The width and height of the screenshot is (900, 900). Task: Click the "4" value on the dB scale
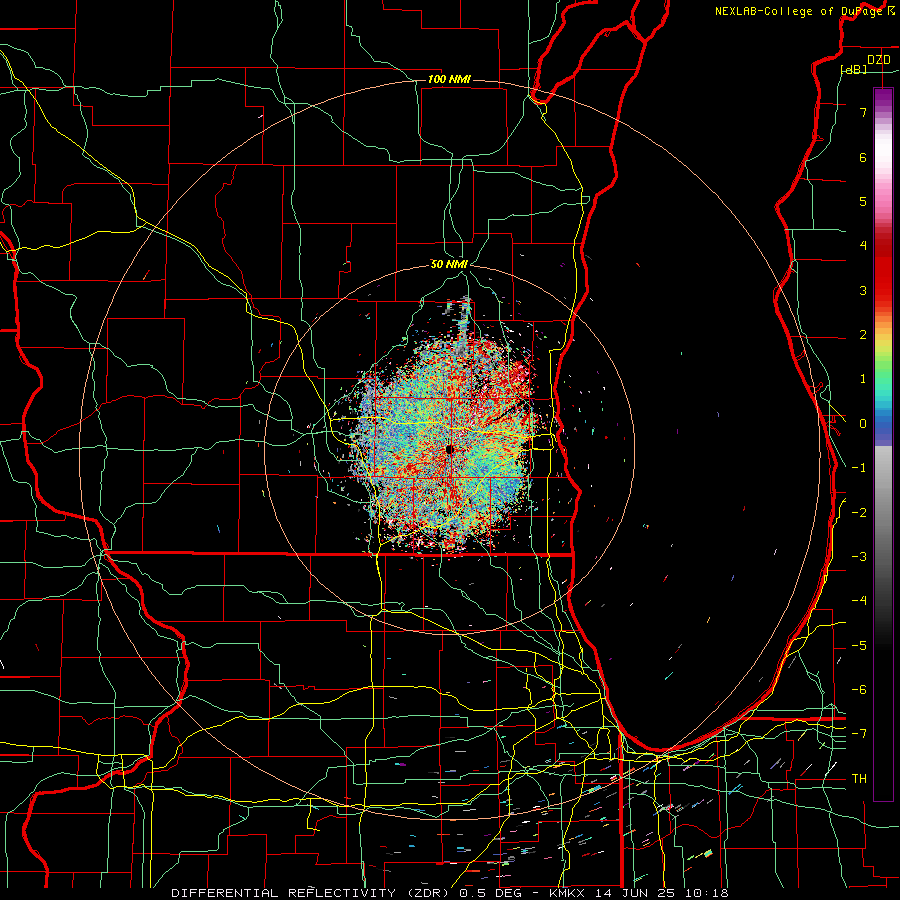(863, 246)
